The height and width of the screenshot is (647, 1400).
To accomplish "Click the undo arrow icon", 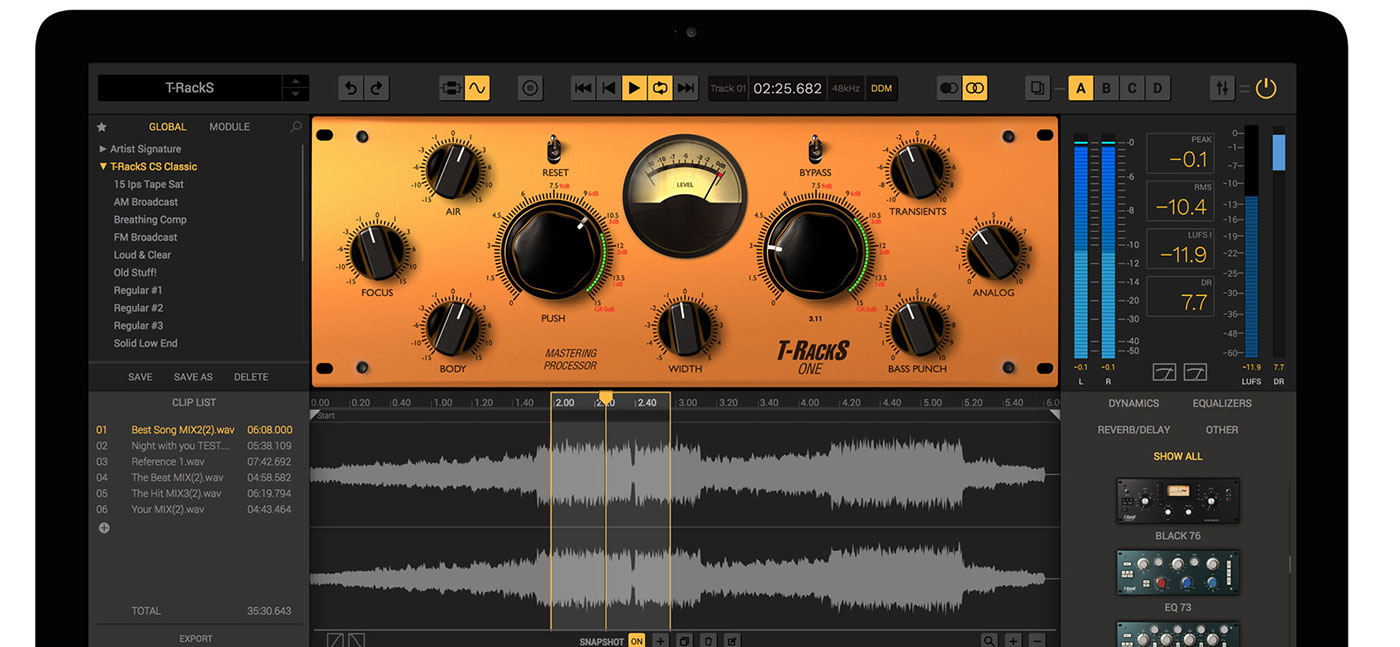I will pos(351,88).
